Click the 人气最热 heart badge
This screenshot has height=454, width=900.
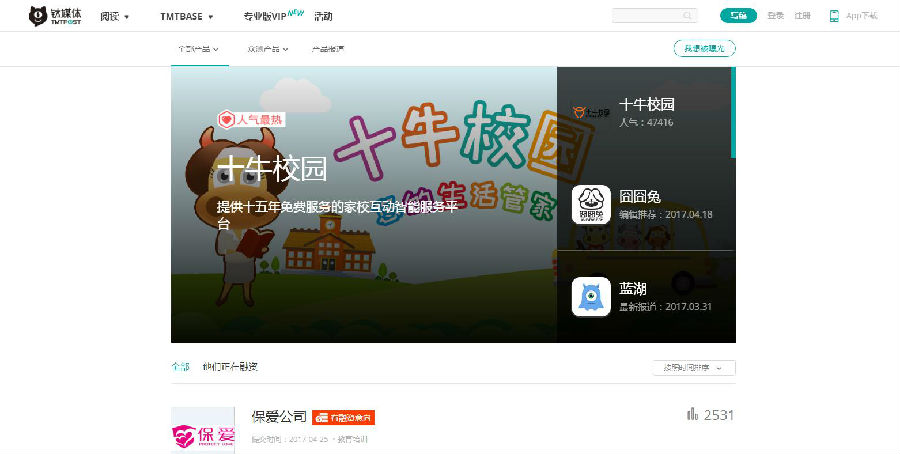click(251, 119)
